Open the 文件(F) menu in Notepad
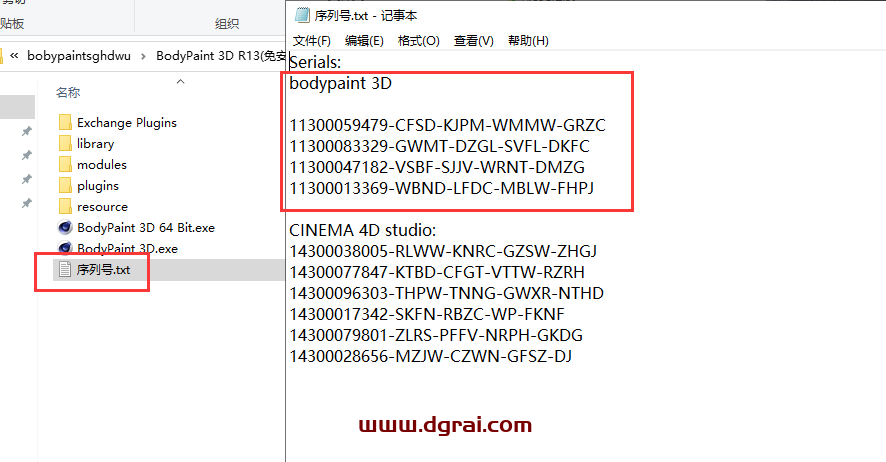This screenshot has height=462, width=886. click(311, 41)
